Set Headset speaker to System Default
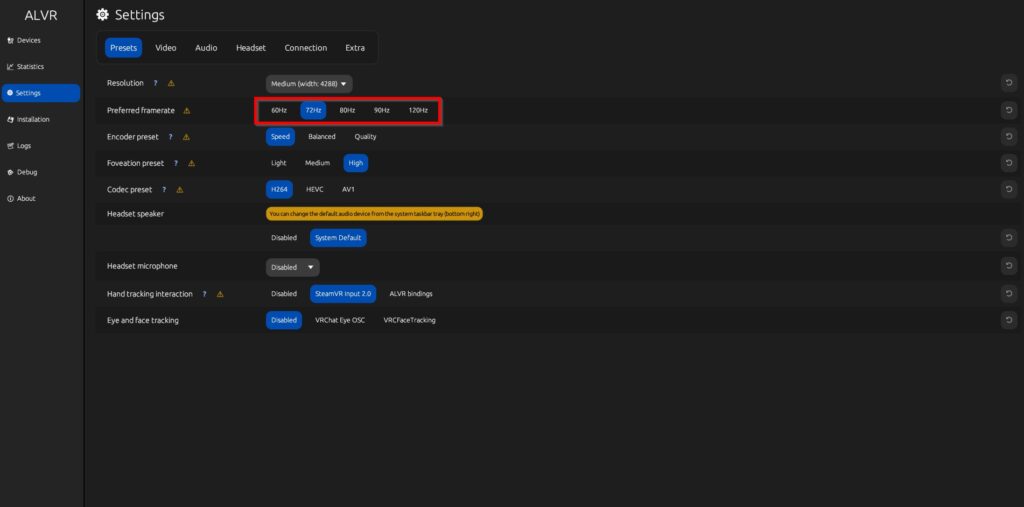The height and width of the screenshot is (507, 1024). pos(338,238)
